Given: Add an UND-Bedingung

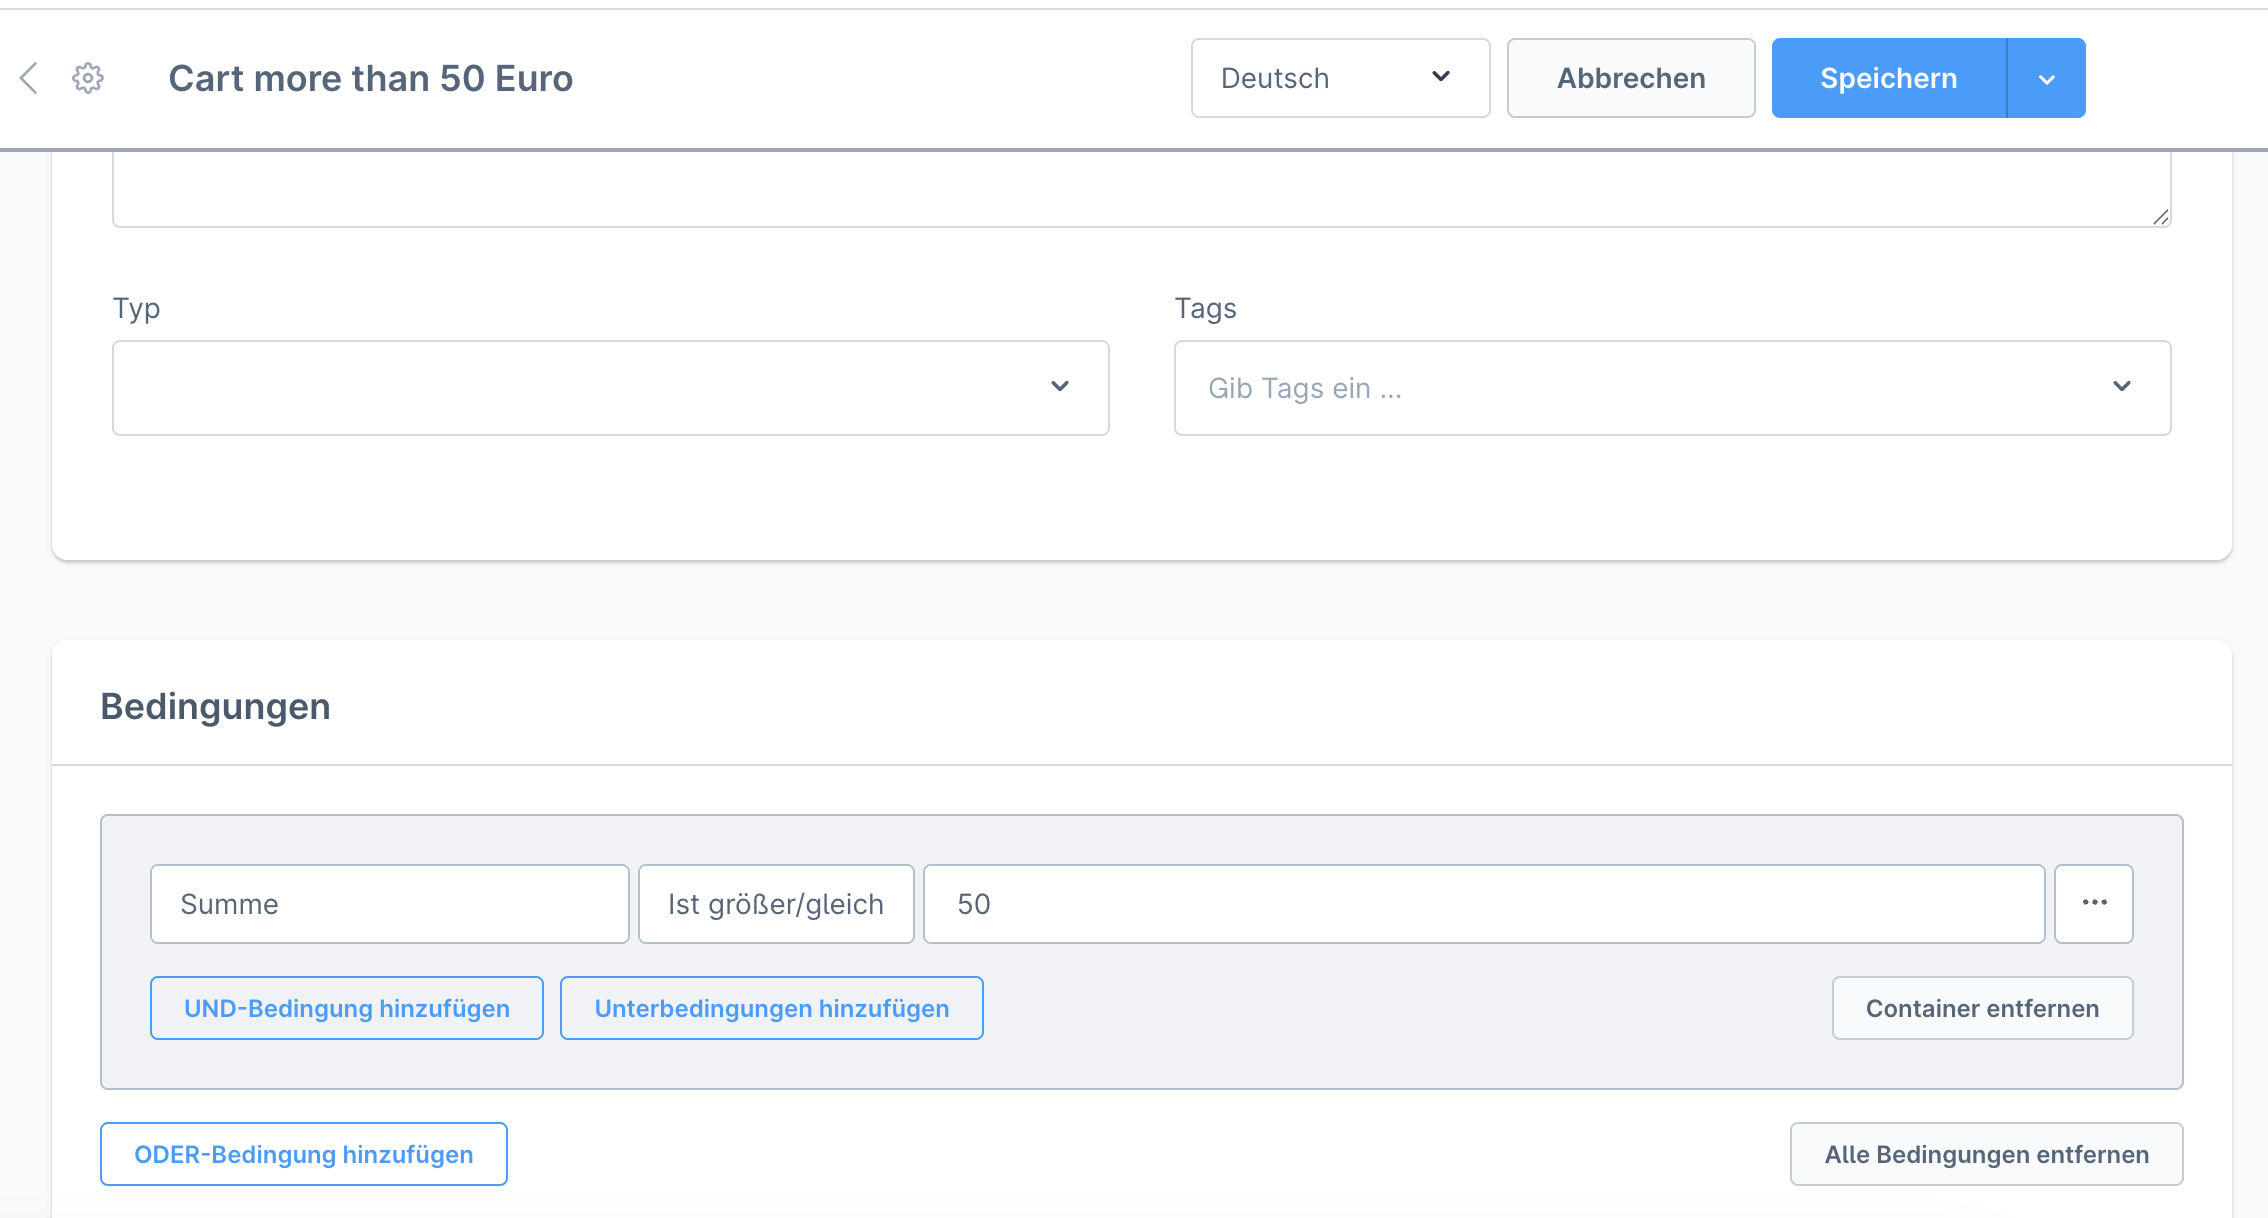Looking at the screenshot, I should [x=347, y=1008].
